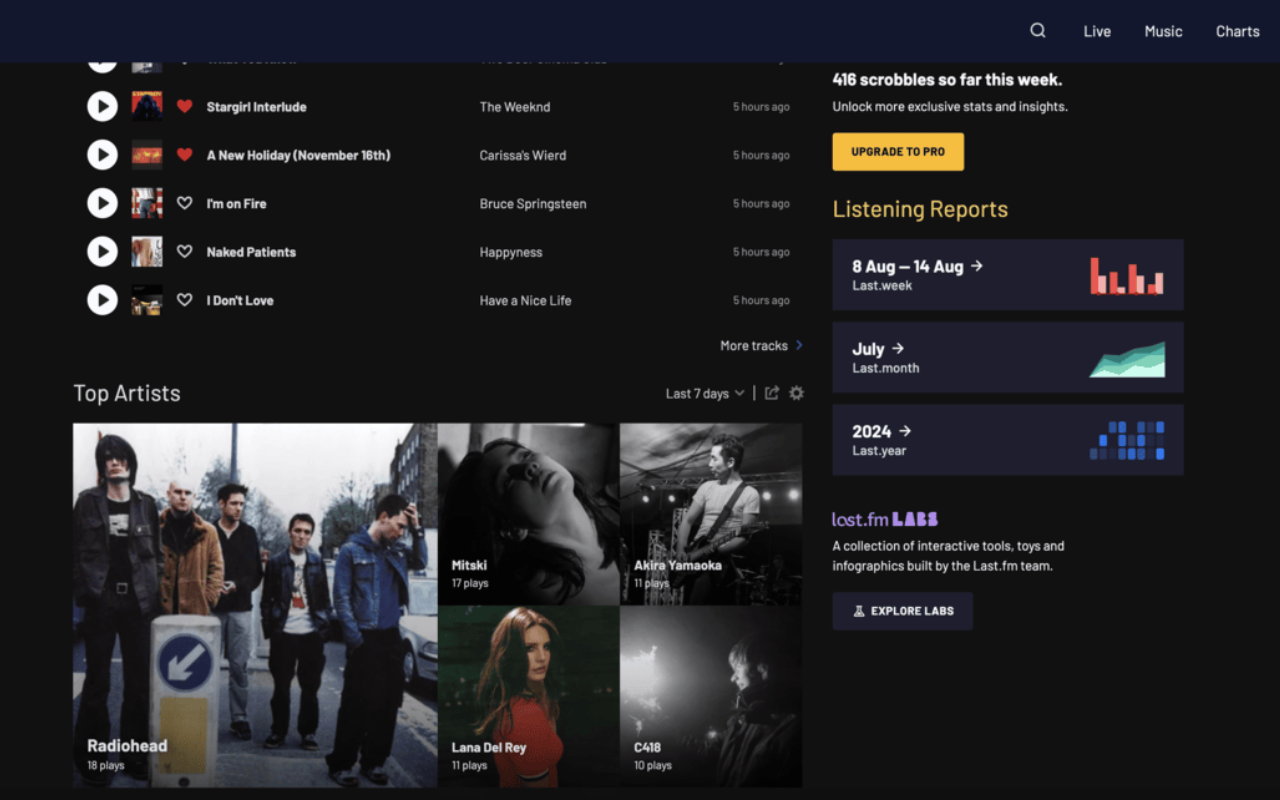Open Radiohead artist tile
Screen dimensions: 1280x800
pos(255,605)
